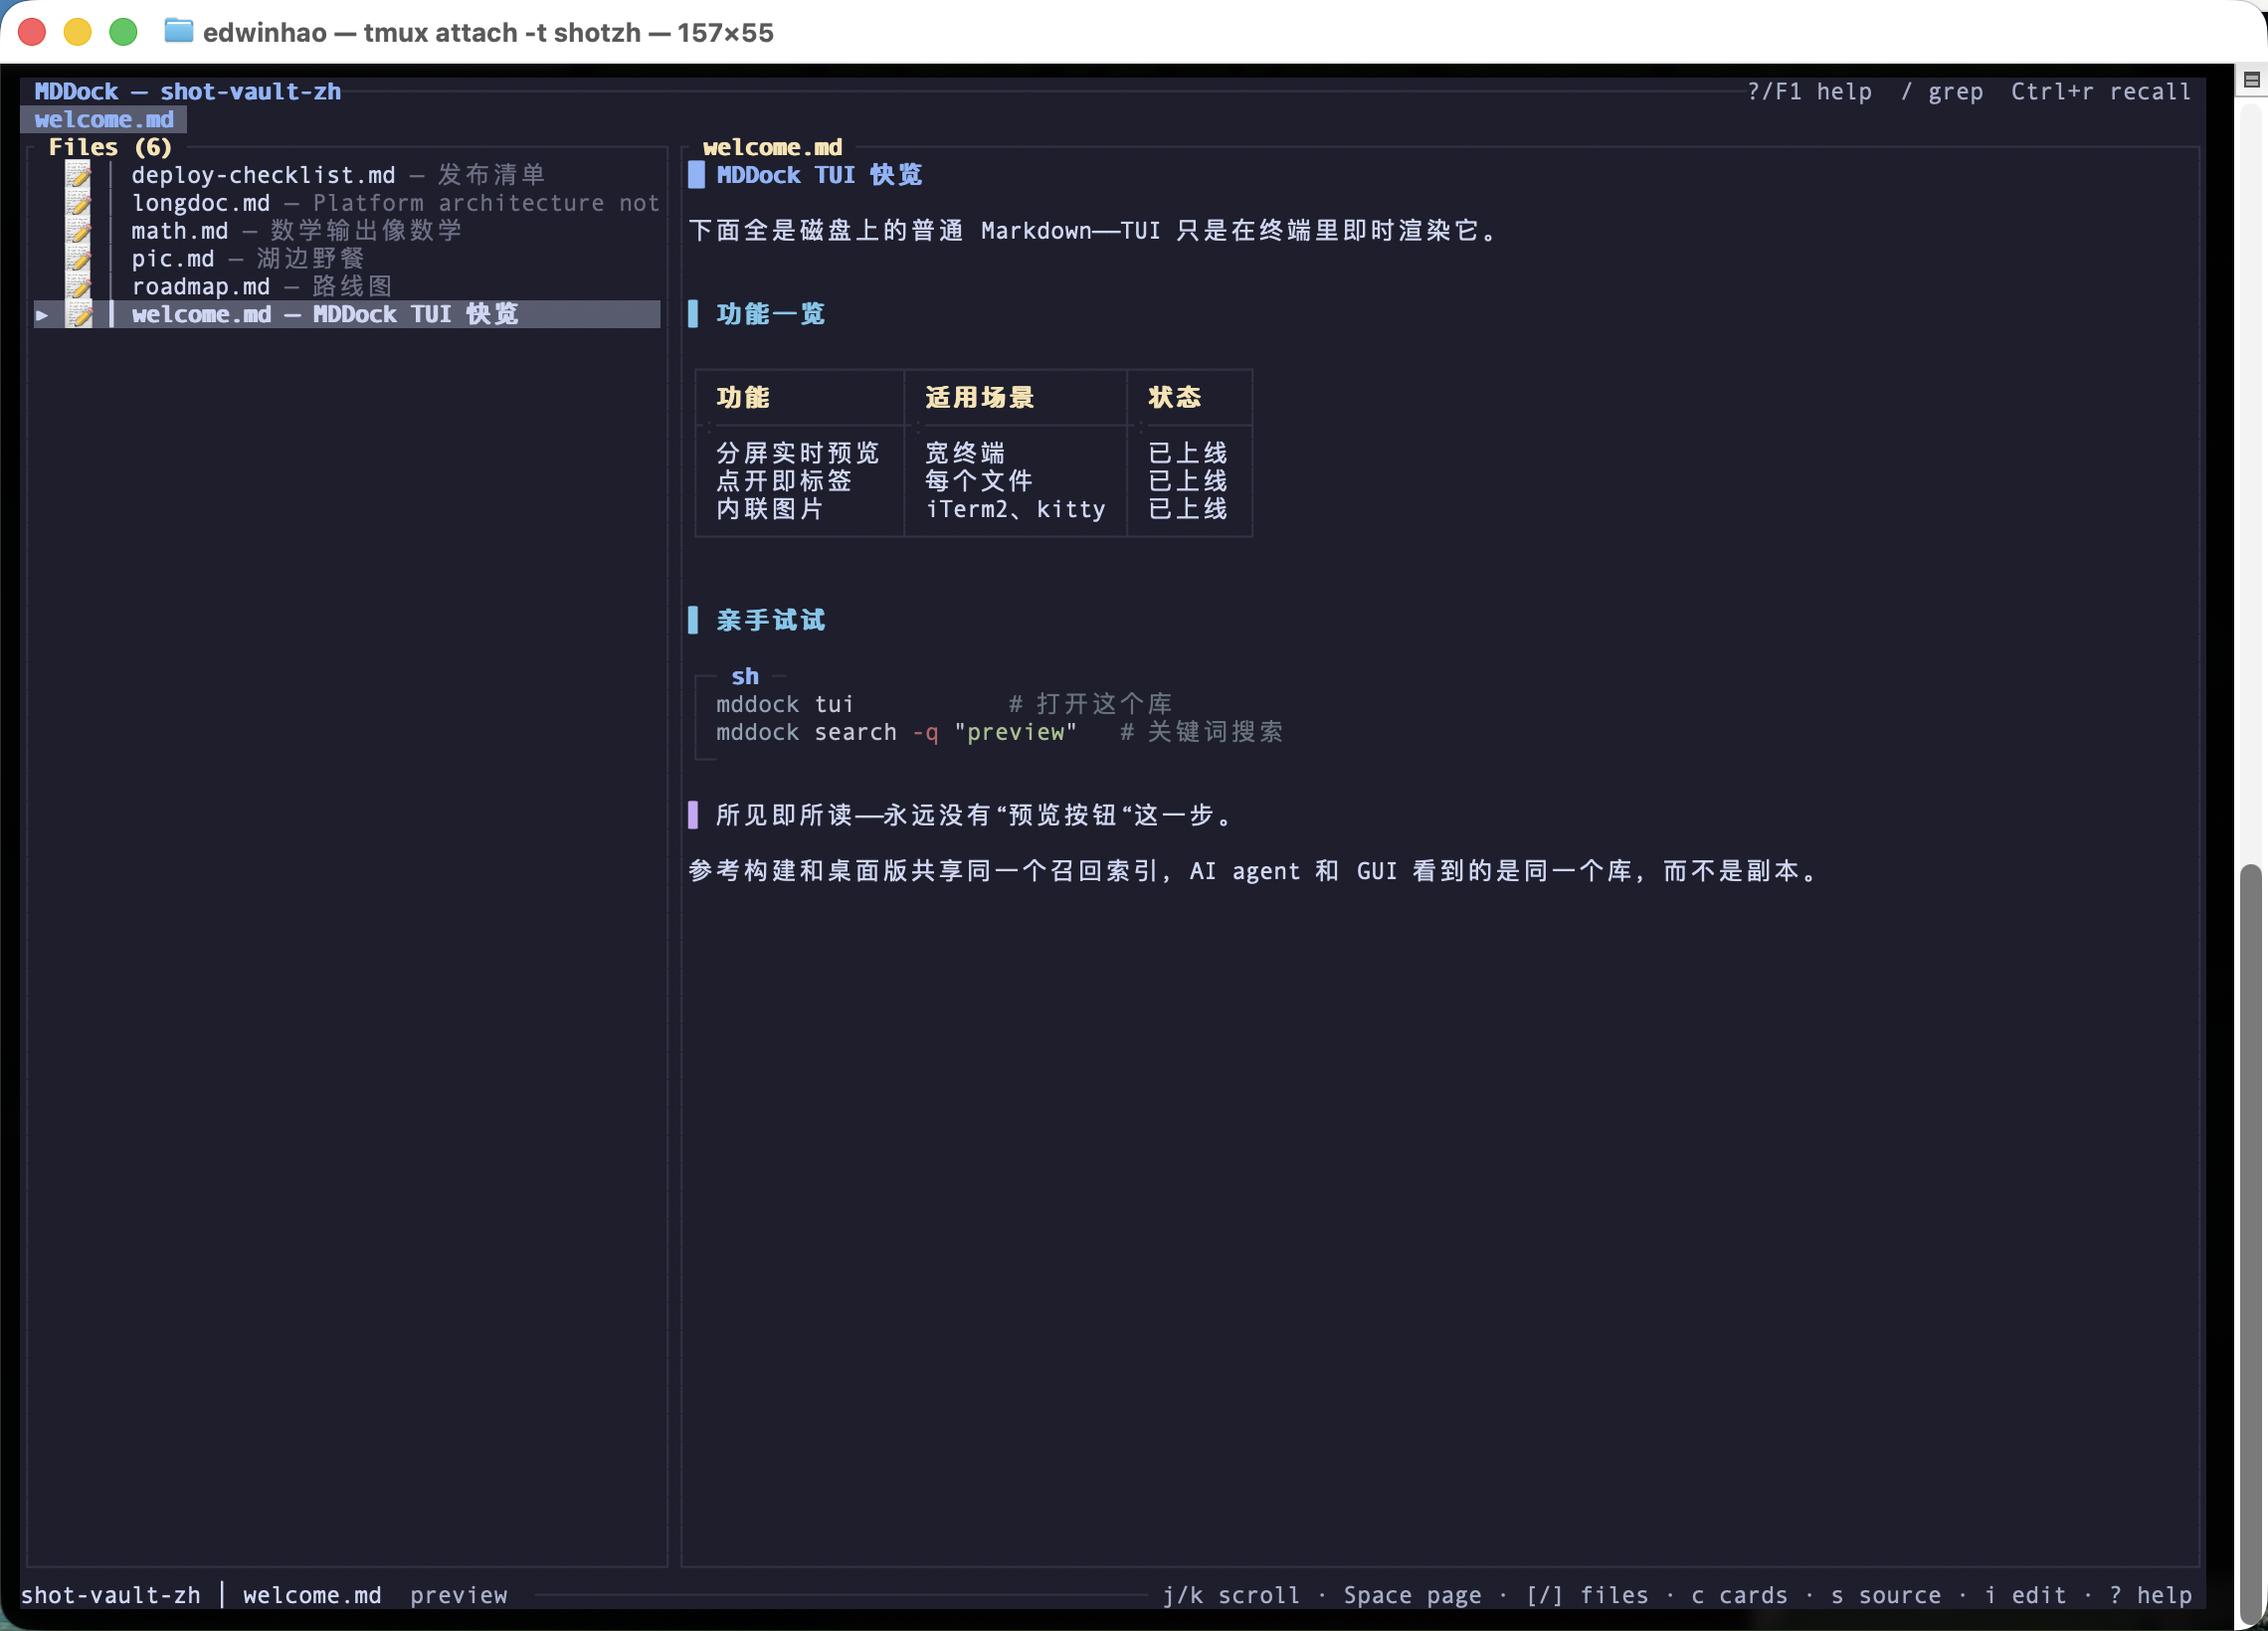
Task: Click the iTerm2、kitty table cell
Action: [x=1015, y=509]
